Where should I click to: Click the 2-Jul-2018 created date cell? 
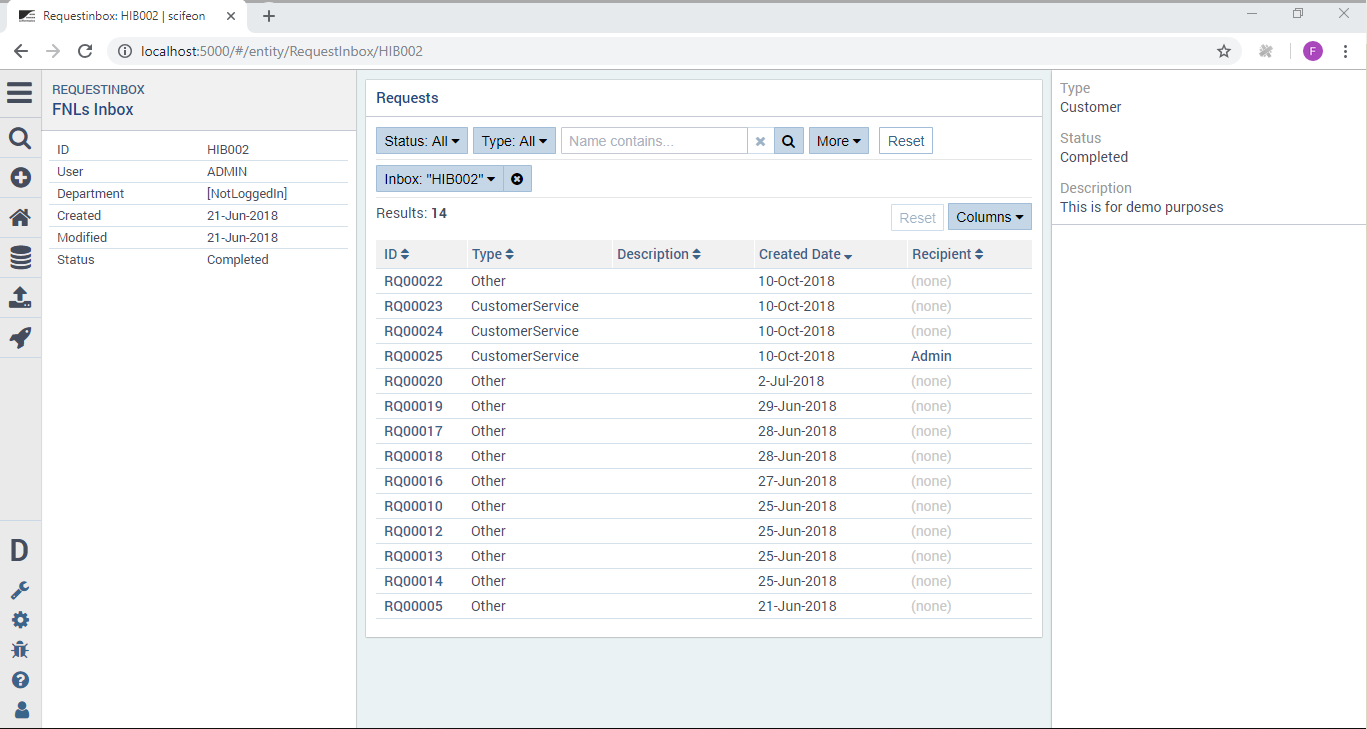click(x=793, y=381)
